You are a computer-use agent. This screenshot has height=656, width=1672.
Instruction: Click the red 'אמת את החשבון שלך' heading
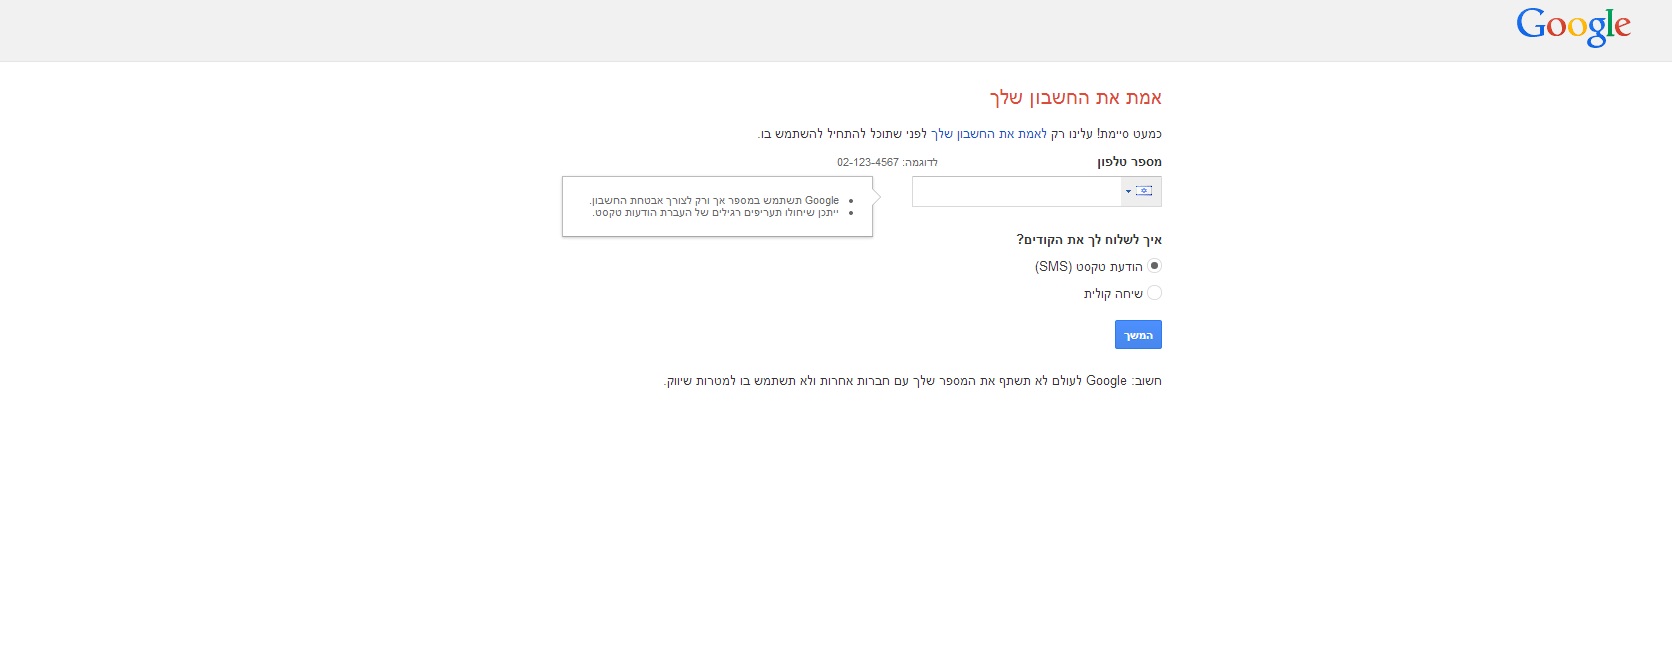(1075, 98)
